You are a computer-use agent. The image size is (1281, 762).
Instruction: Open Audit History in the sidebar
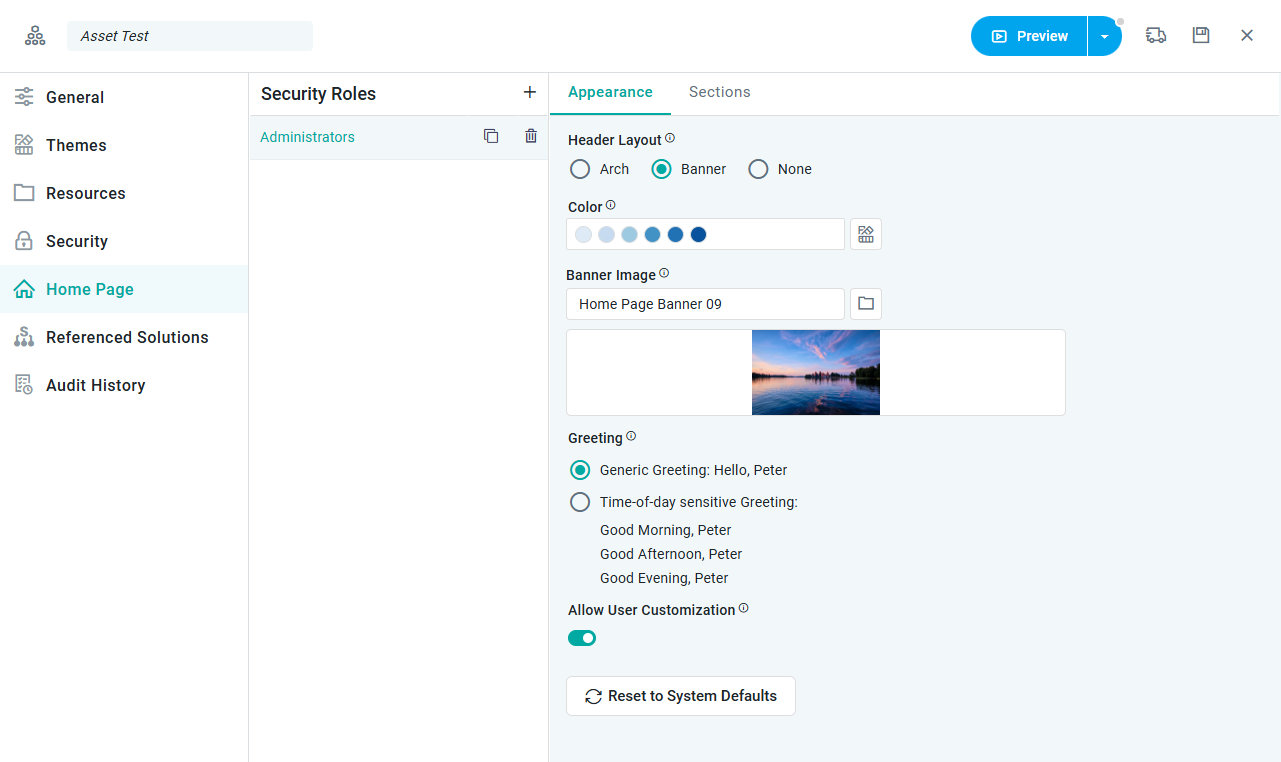95,385
